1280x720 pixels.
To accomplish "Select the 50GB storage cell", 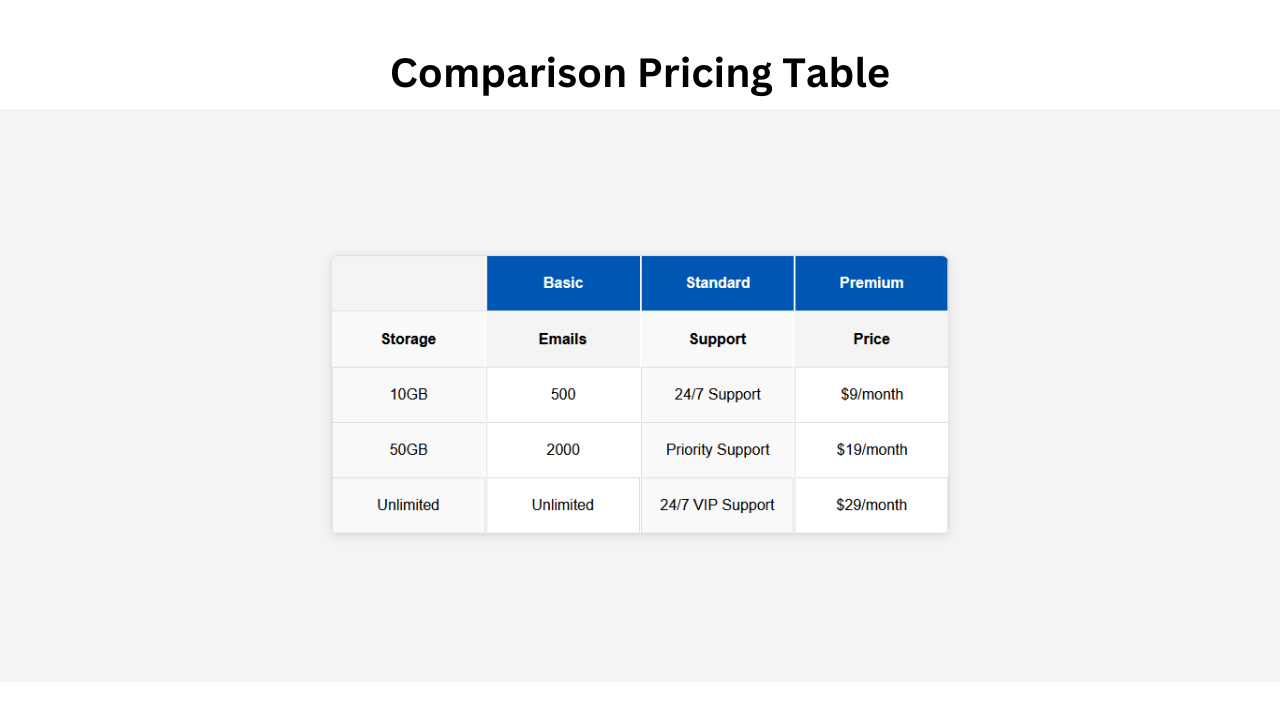I will click(x=408, y=449).
